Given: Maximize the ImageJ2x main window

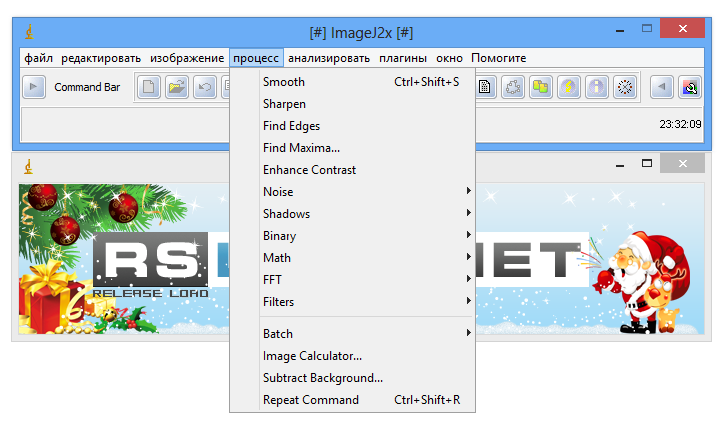Looking at the screenshot, I should pos(647,29).
